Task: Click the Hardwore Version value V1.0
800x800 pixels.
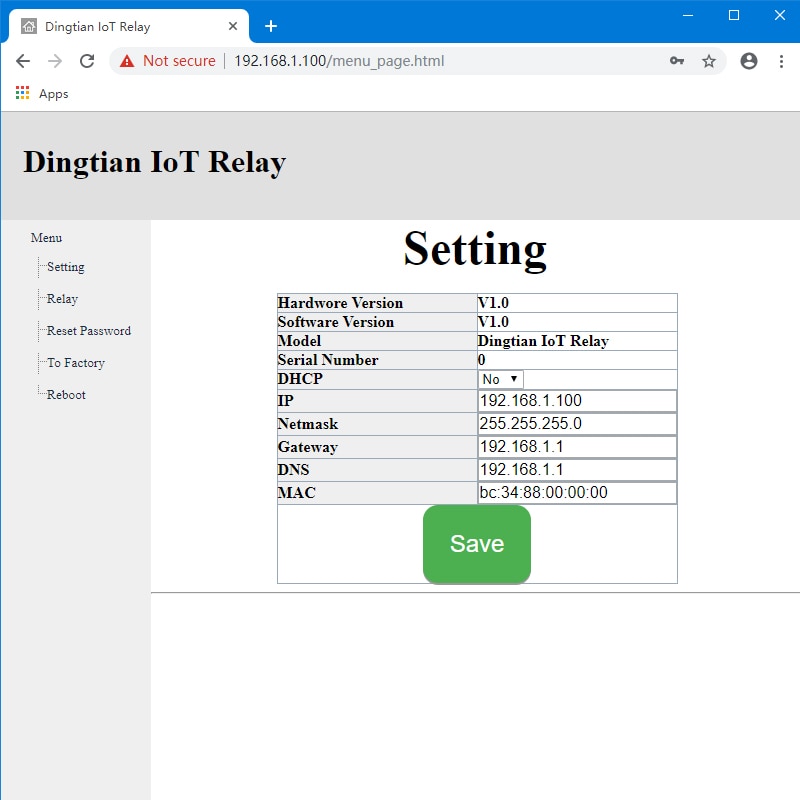Action: click(x=493, y=303)
